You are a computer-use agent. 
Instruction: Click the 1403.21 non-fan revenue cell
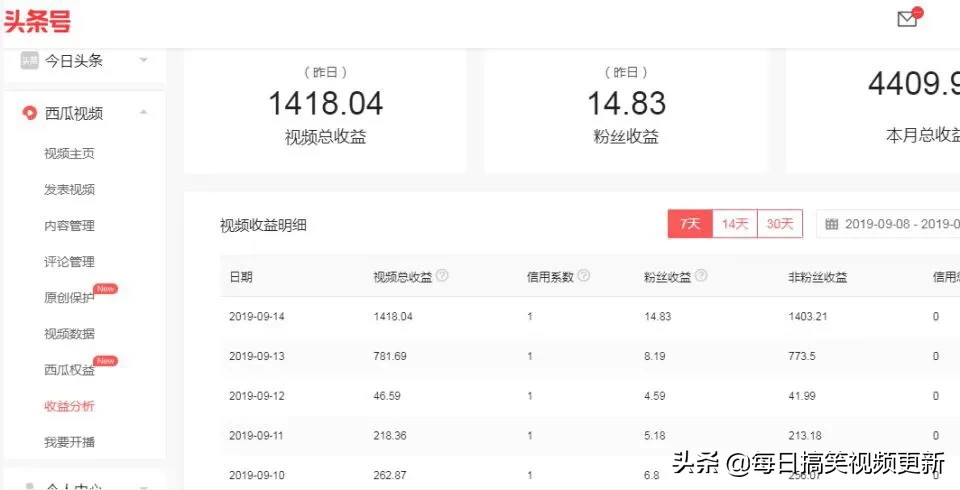(808, 317)
